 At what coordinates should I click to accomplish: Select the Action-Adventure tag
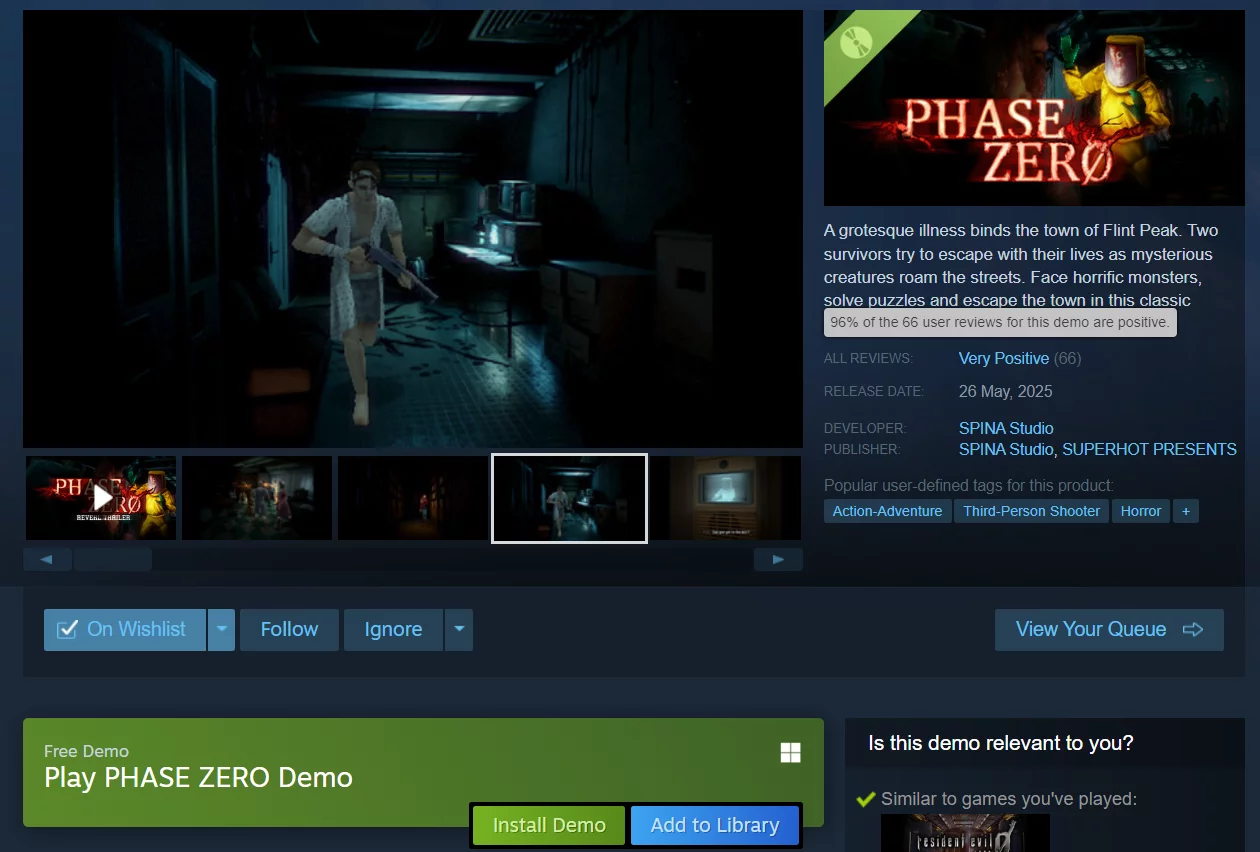pyautogui.click(x=887, y=511)
